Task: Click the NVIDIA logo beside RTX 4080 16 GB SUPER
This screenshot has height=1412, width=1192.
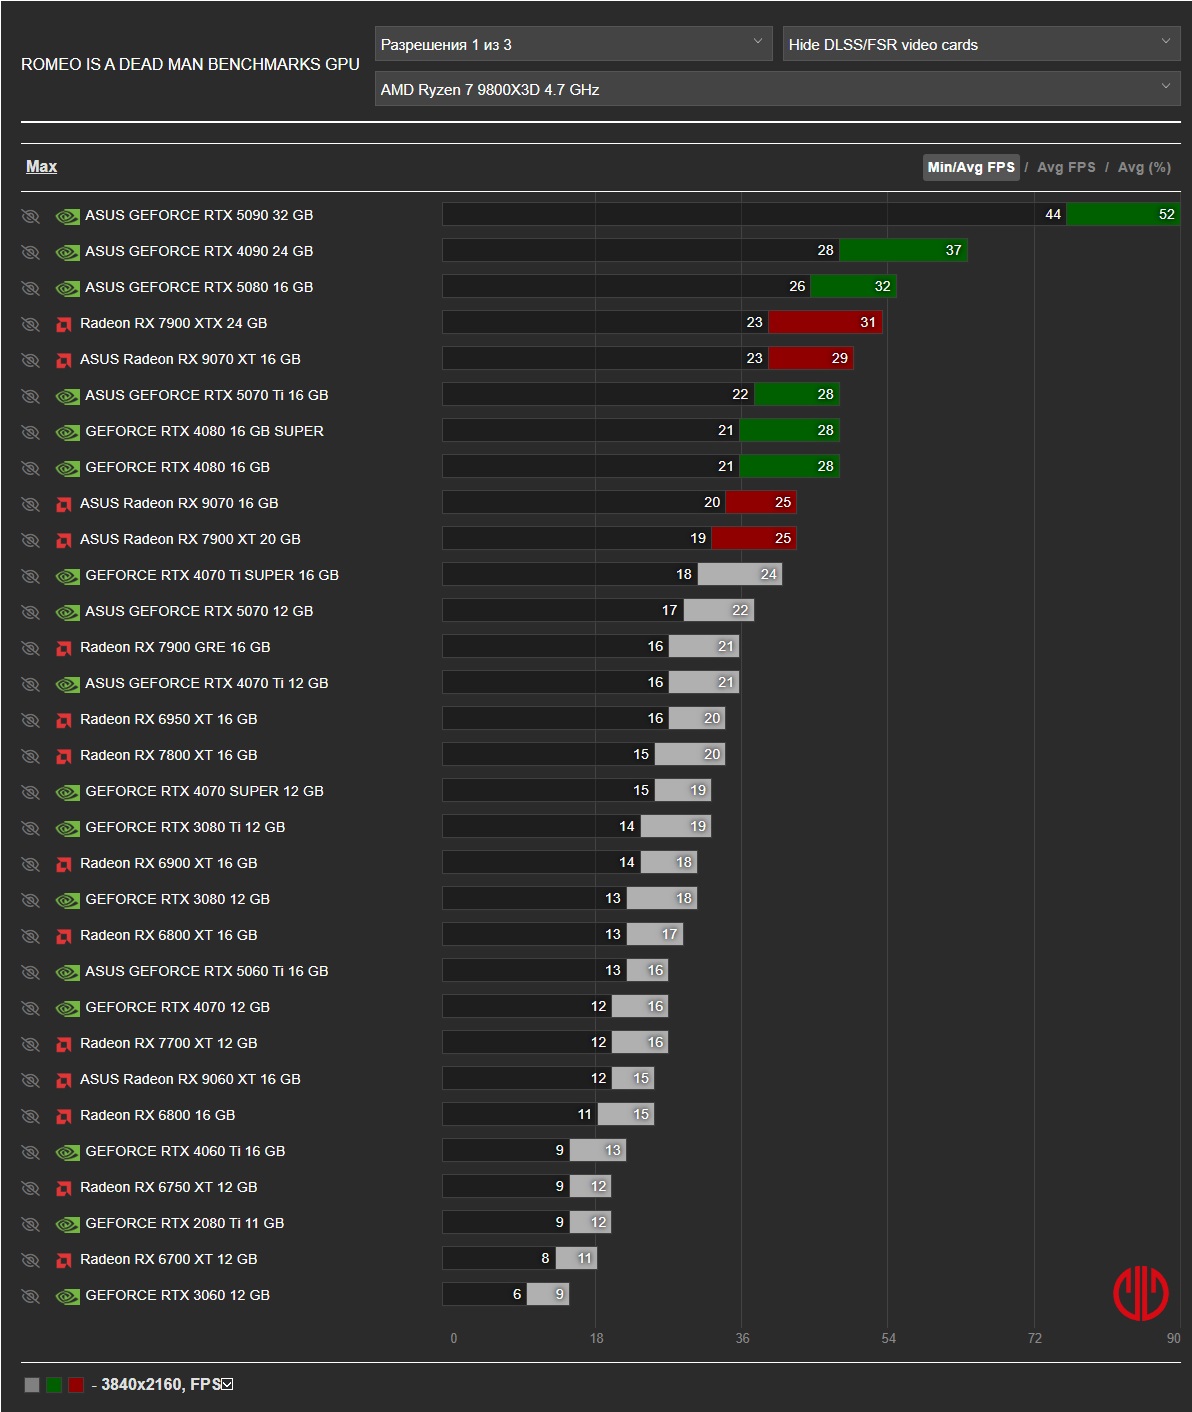Action: [x=67, y=432]
